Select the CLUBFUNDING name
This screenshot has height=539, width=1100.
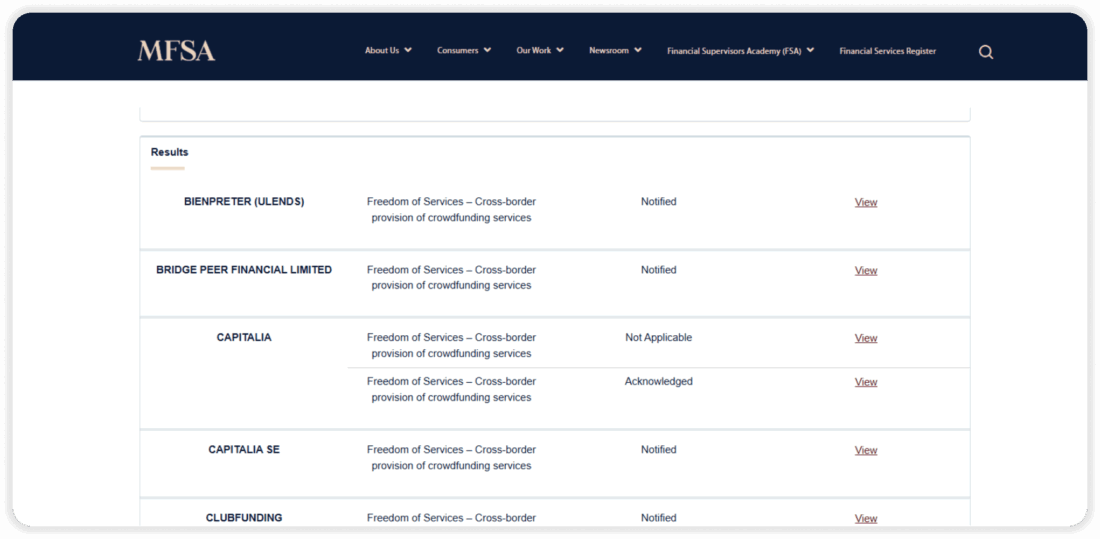[244, 517]
